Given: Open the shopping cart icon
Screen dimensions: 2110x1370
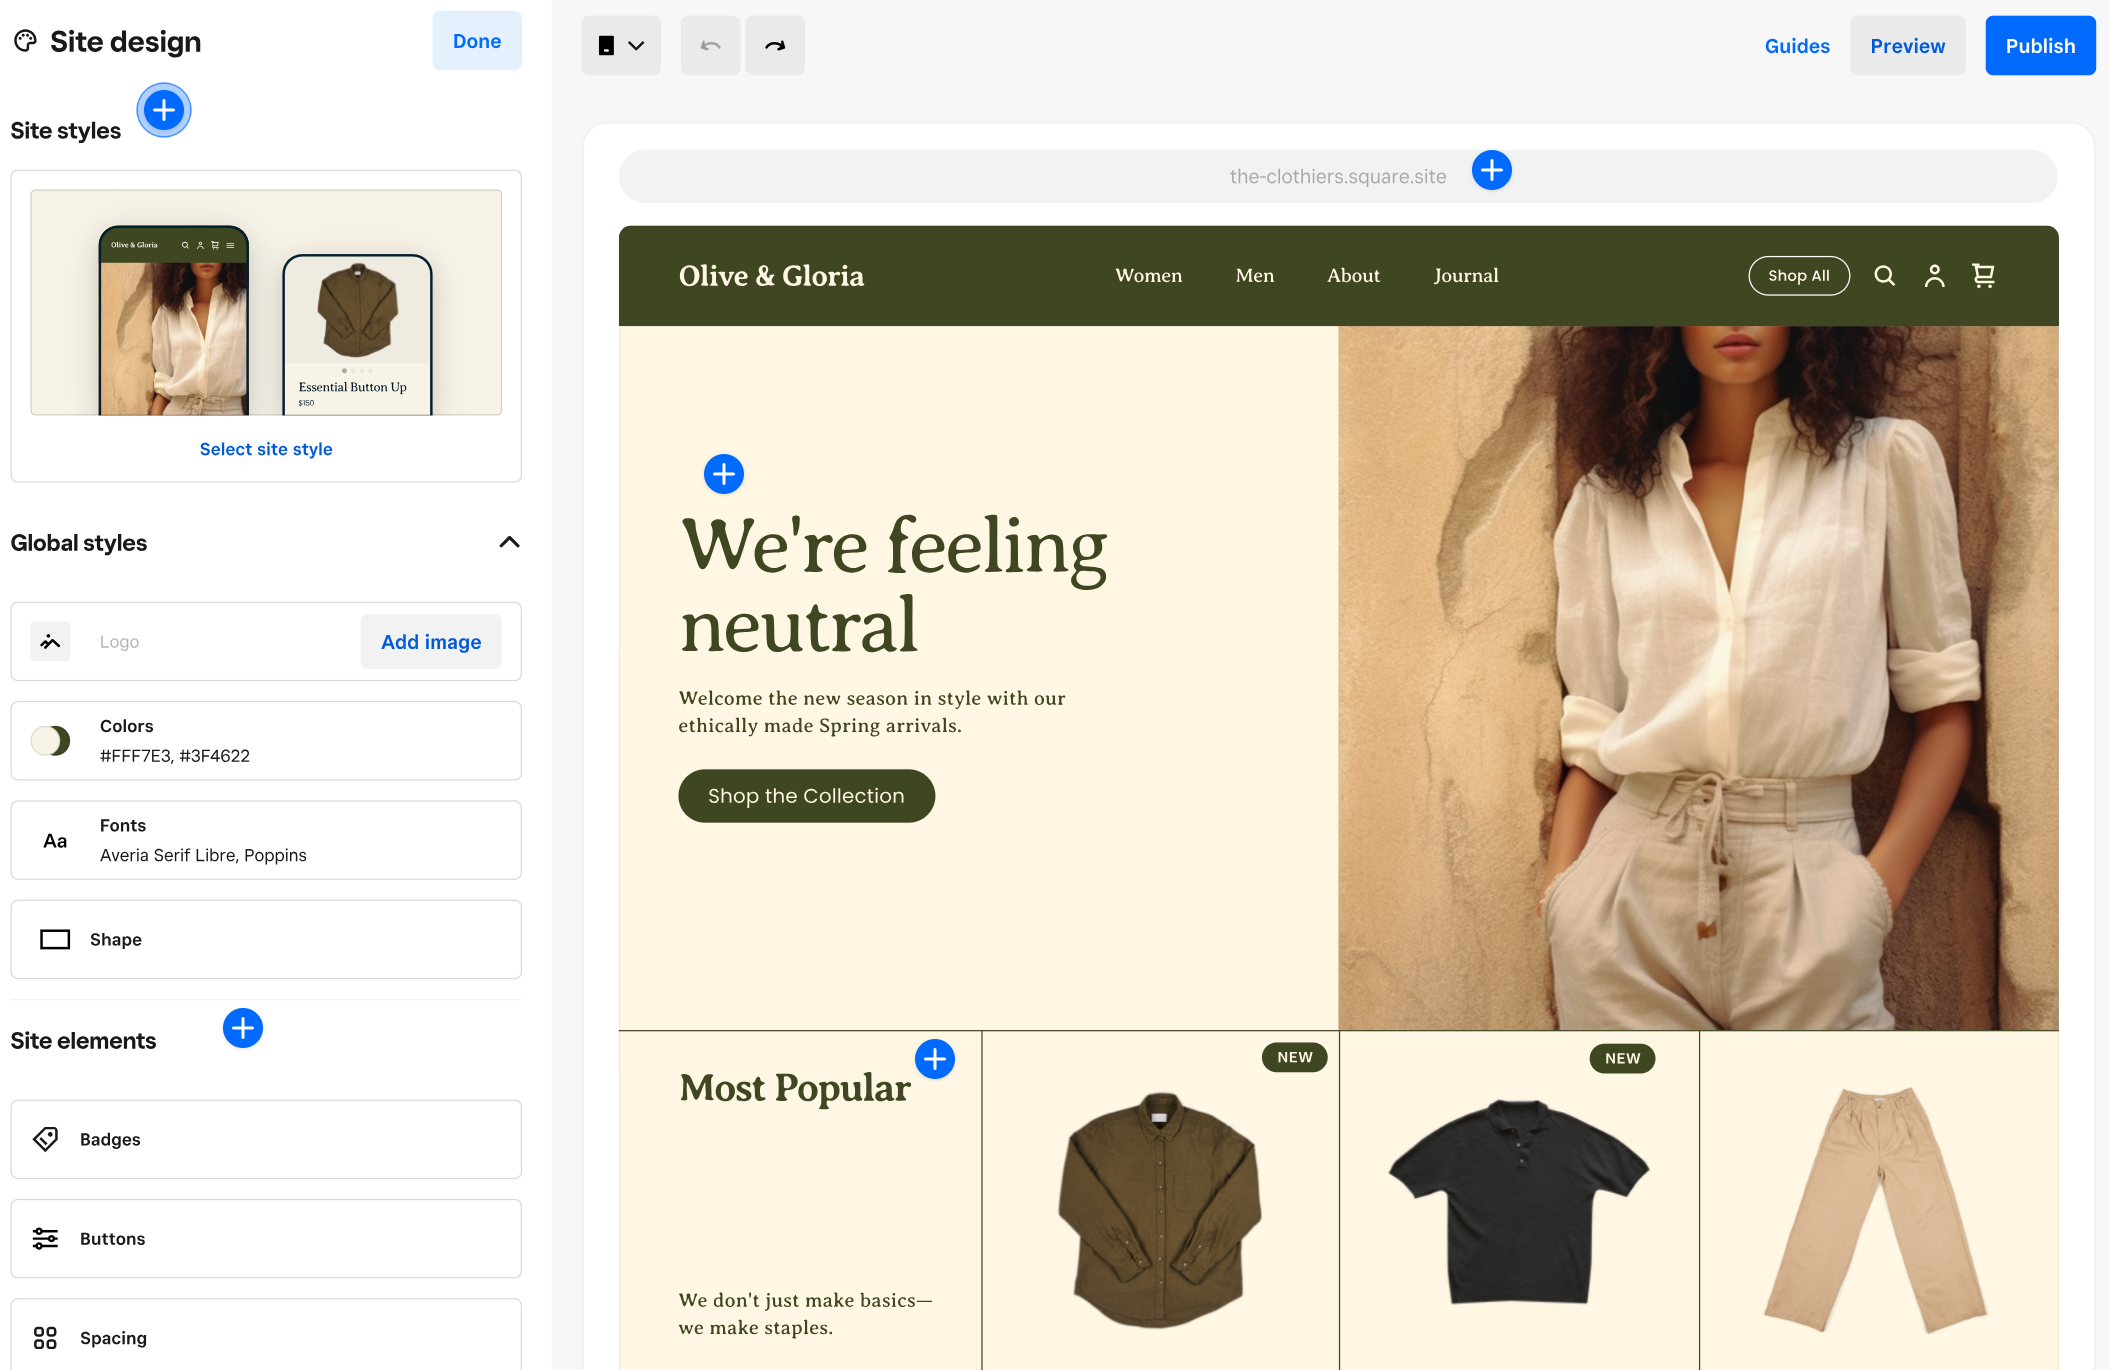Looking at the screenshot, I should click(x=1984, y=275).
